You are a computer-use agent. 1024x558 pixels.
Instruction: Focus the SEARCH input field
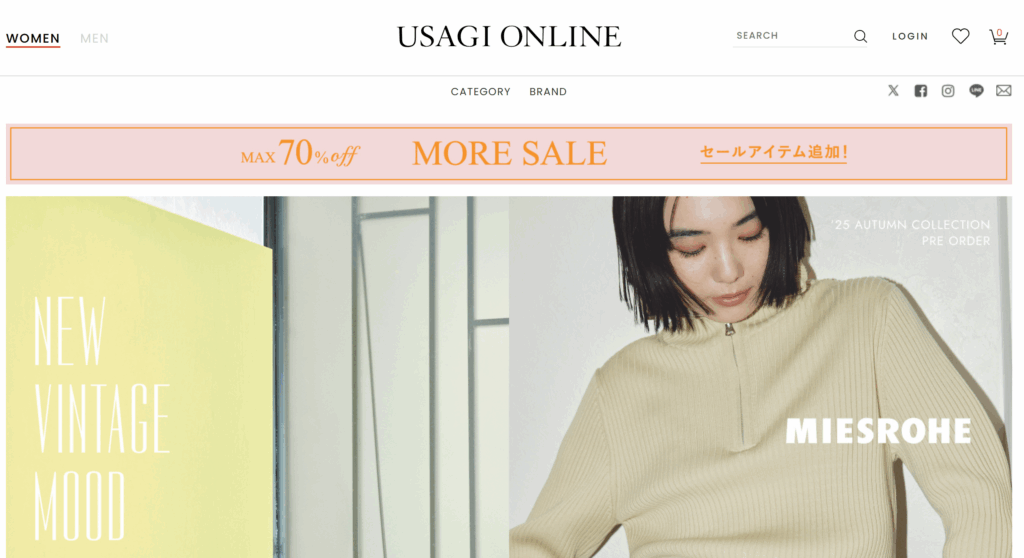(x=792, y=36)
